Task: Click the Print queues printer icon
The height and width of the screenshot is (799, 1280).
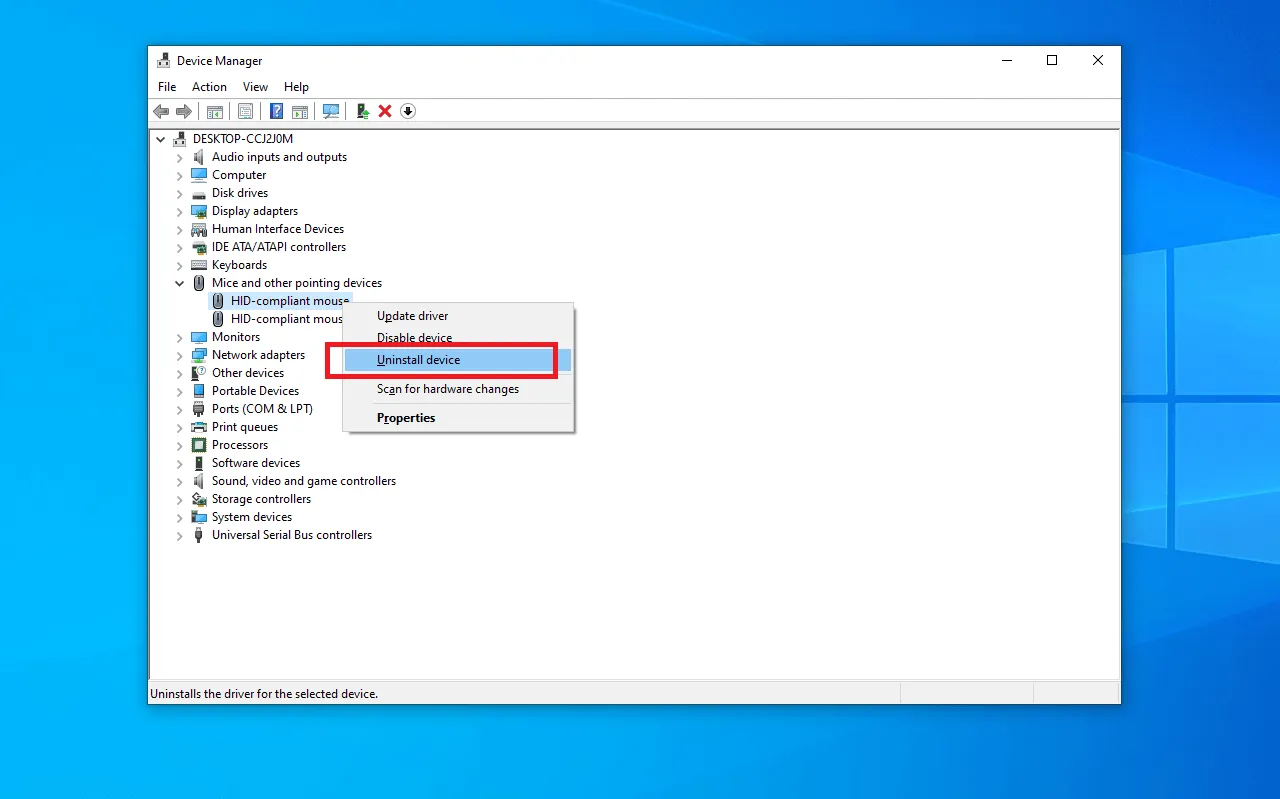Action: pyautogui.click(x=199, y=427)
